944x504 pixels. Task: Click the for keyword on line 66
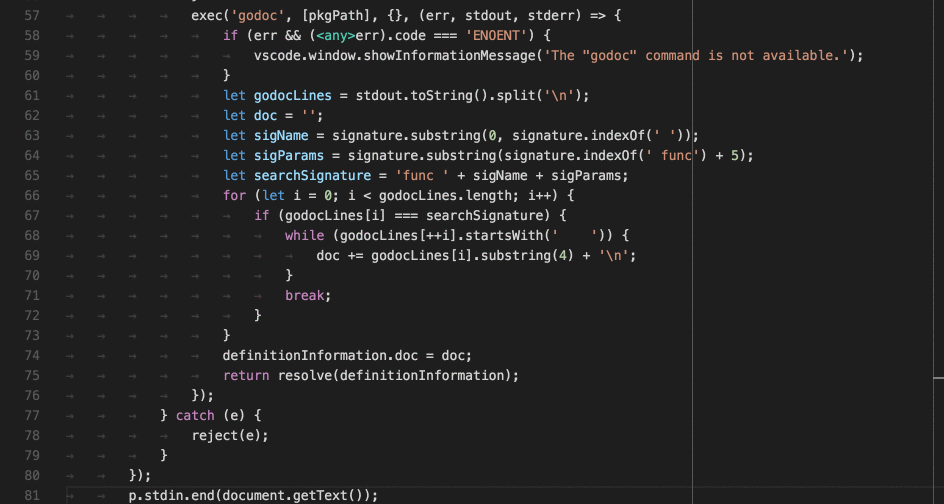(x=234, y=196)
